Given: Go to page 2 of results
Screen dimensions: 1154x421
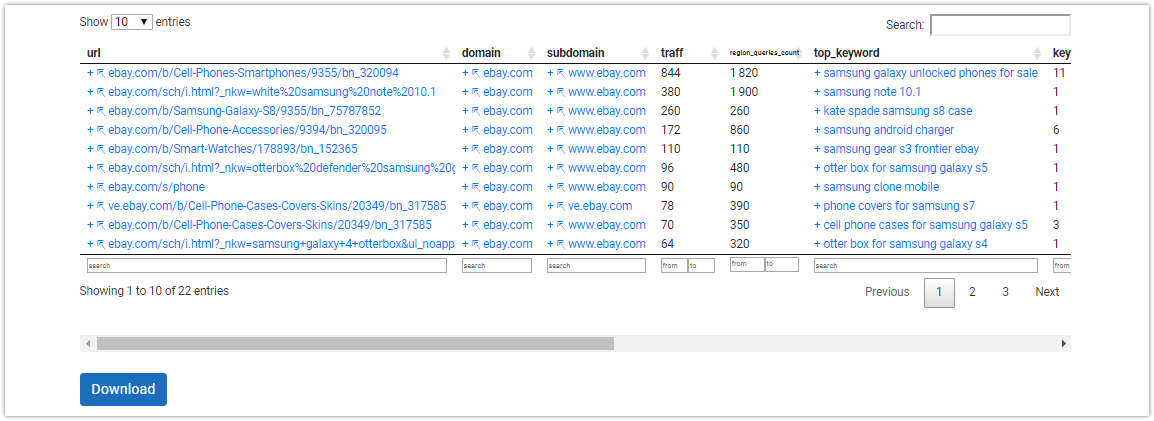Looking at the screenshot, I should tap(972, 292).
